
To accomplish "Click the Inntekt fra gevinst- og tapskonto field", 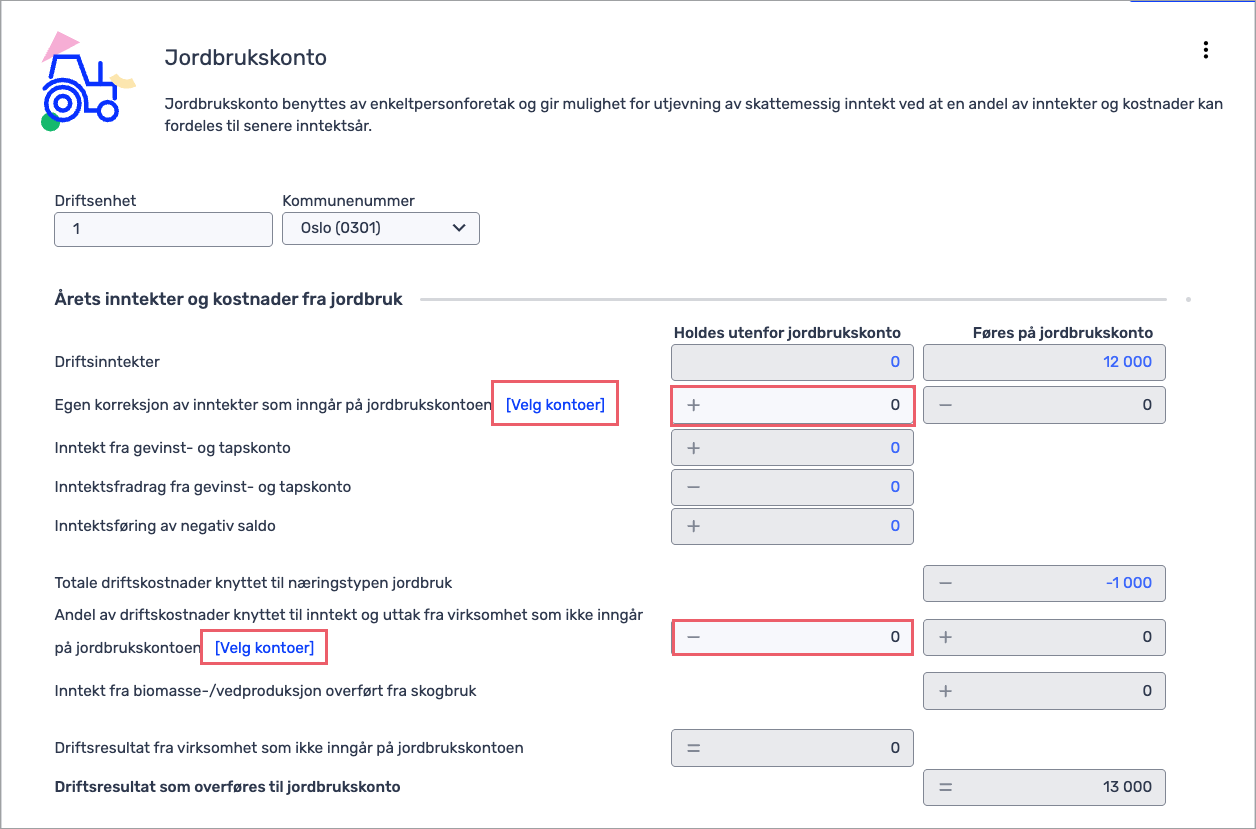I will (792, 448).
